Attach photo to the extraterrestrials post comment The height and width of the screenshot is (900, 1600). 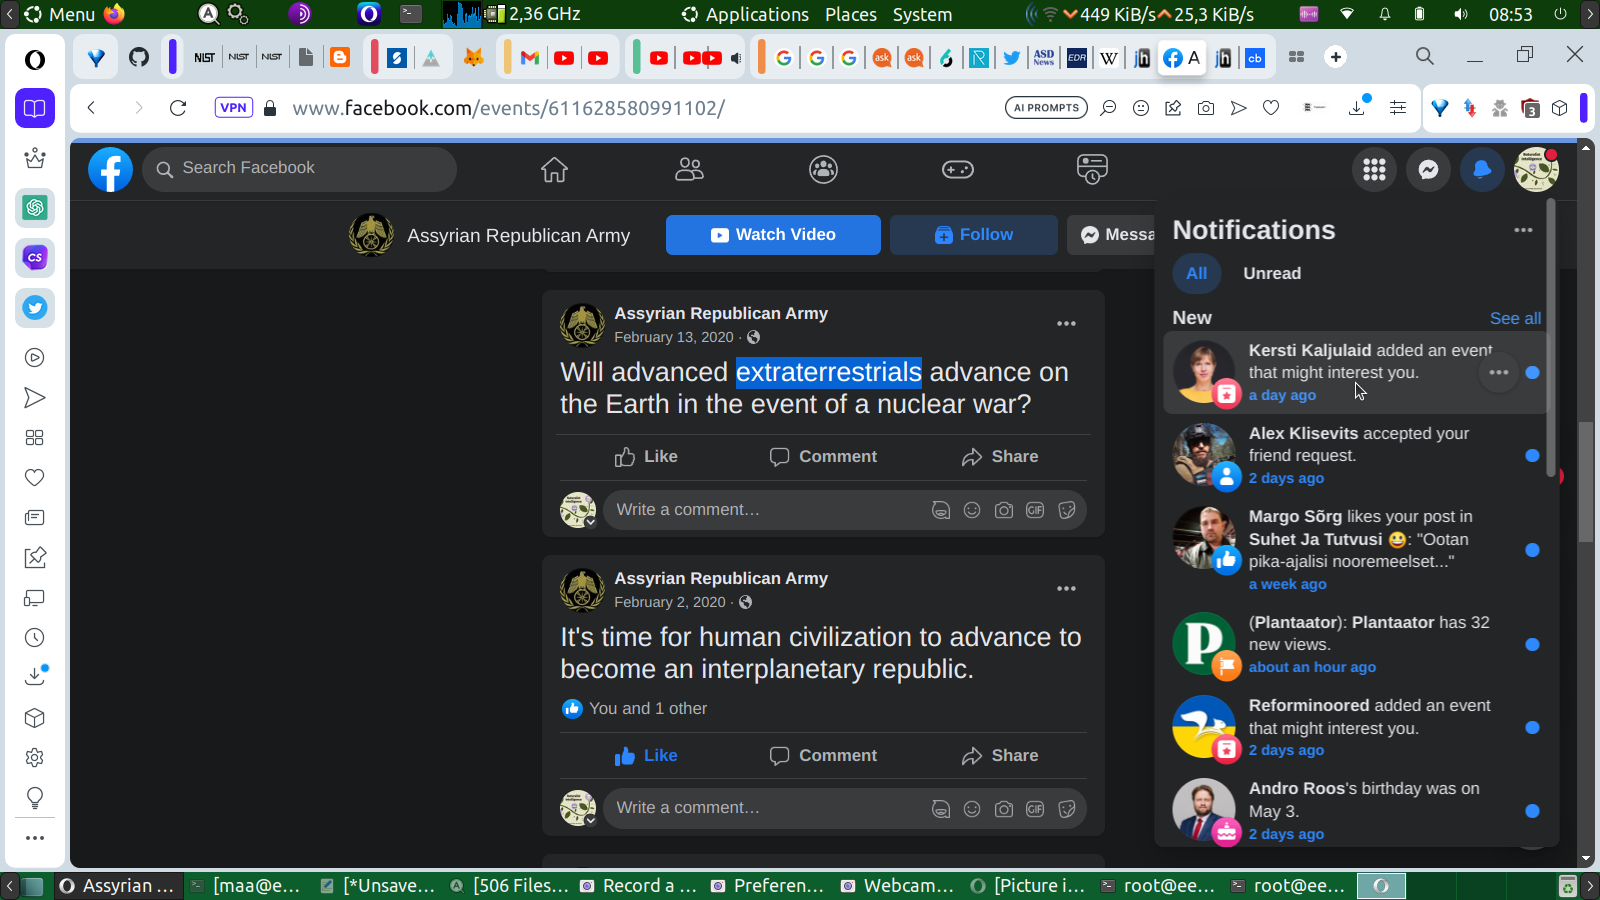coord(1004,510)
